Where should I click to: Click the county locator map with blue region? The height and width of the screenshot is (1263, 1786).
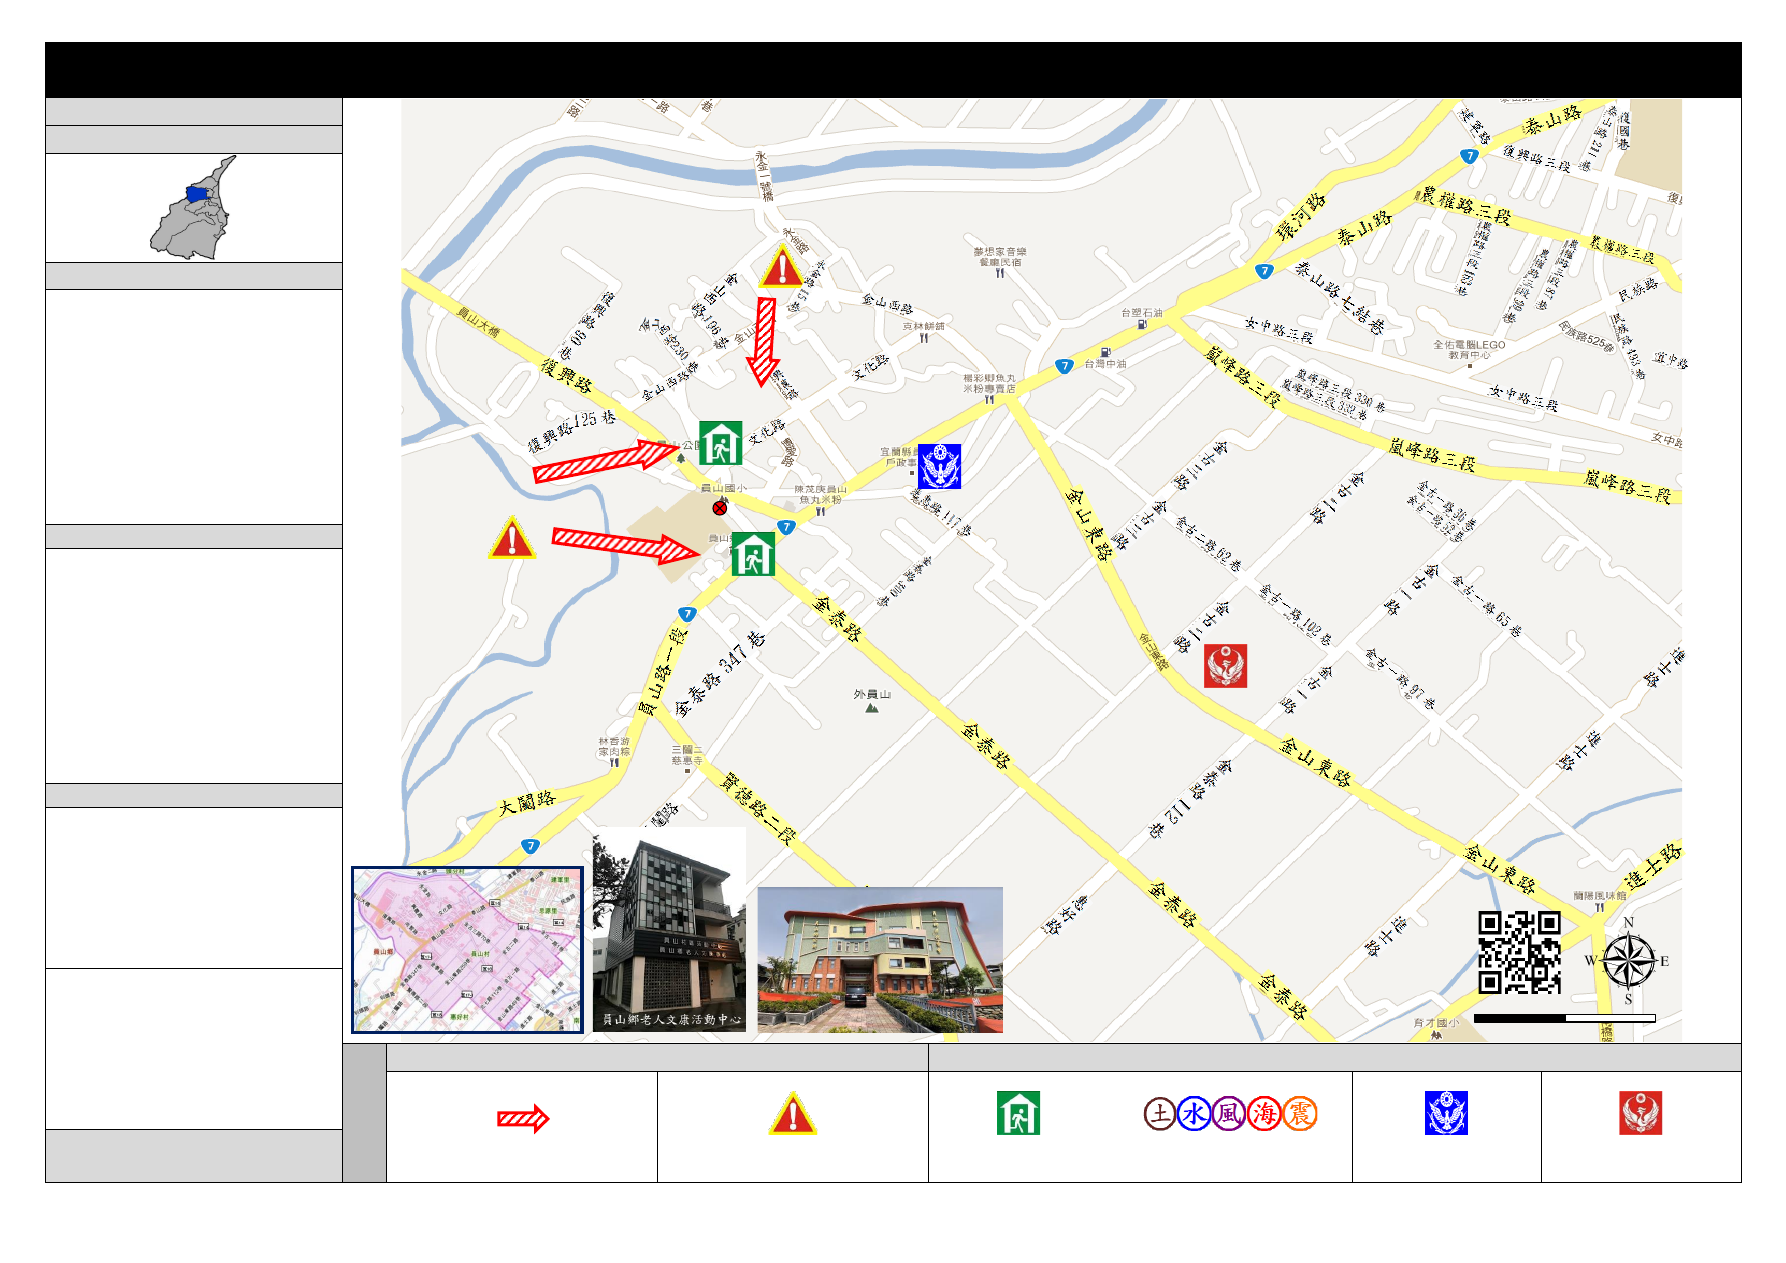194,207
